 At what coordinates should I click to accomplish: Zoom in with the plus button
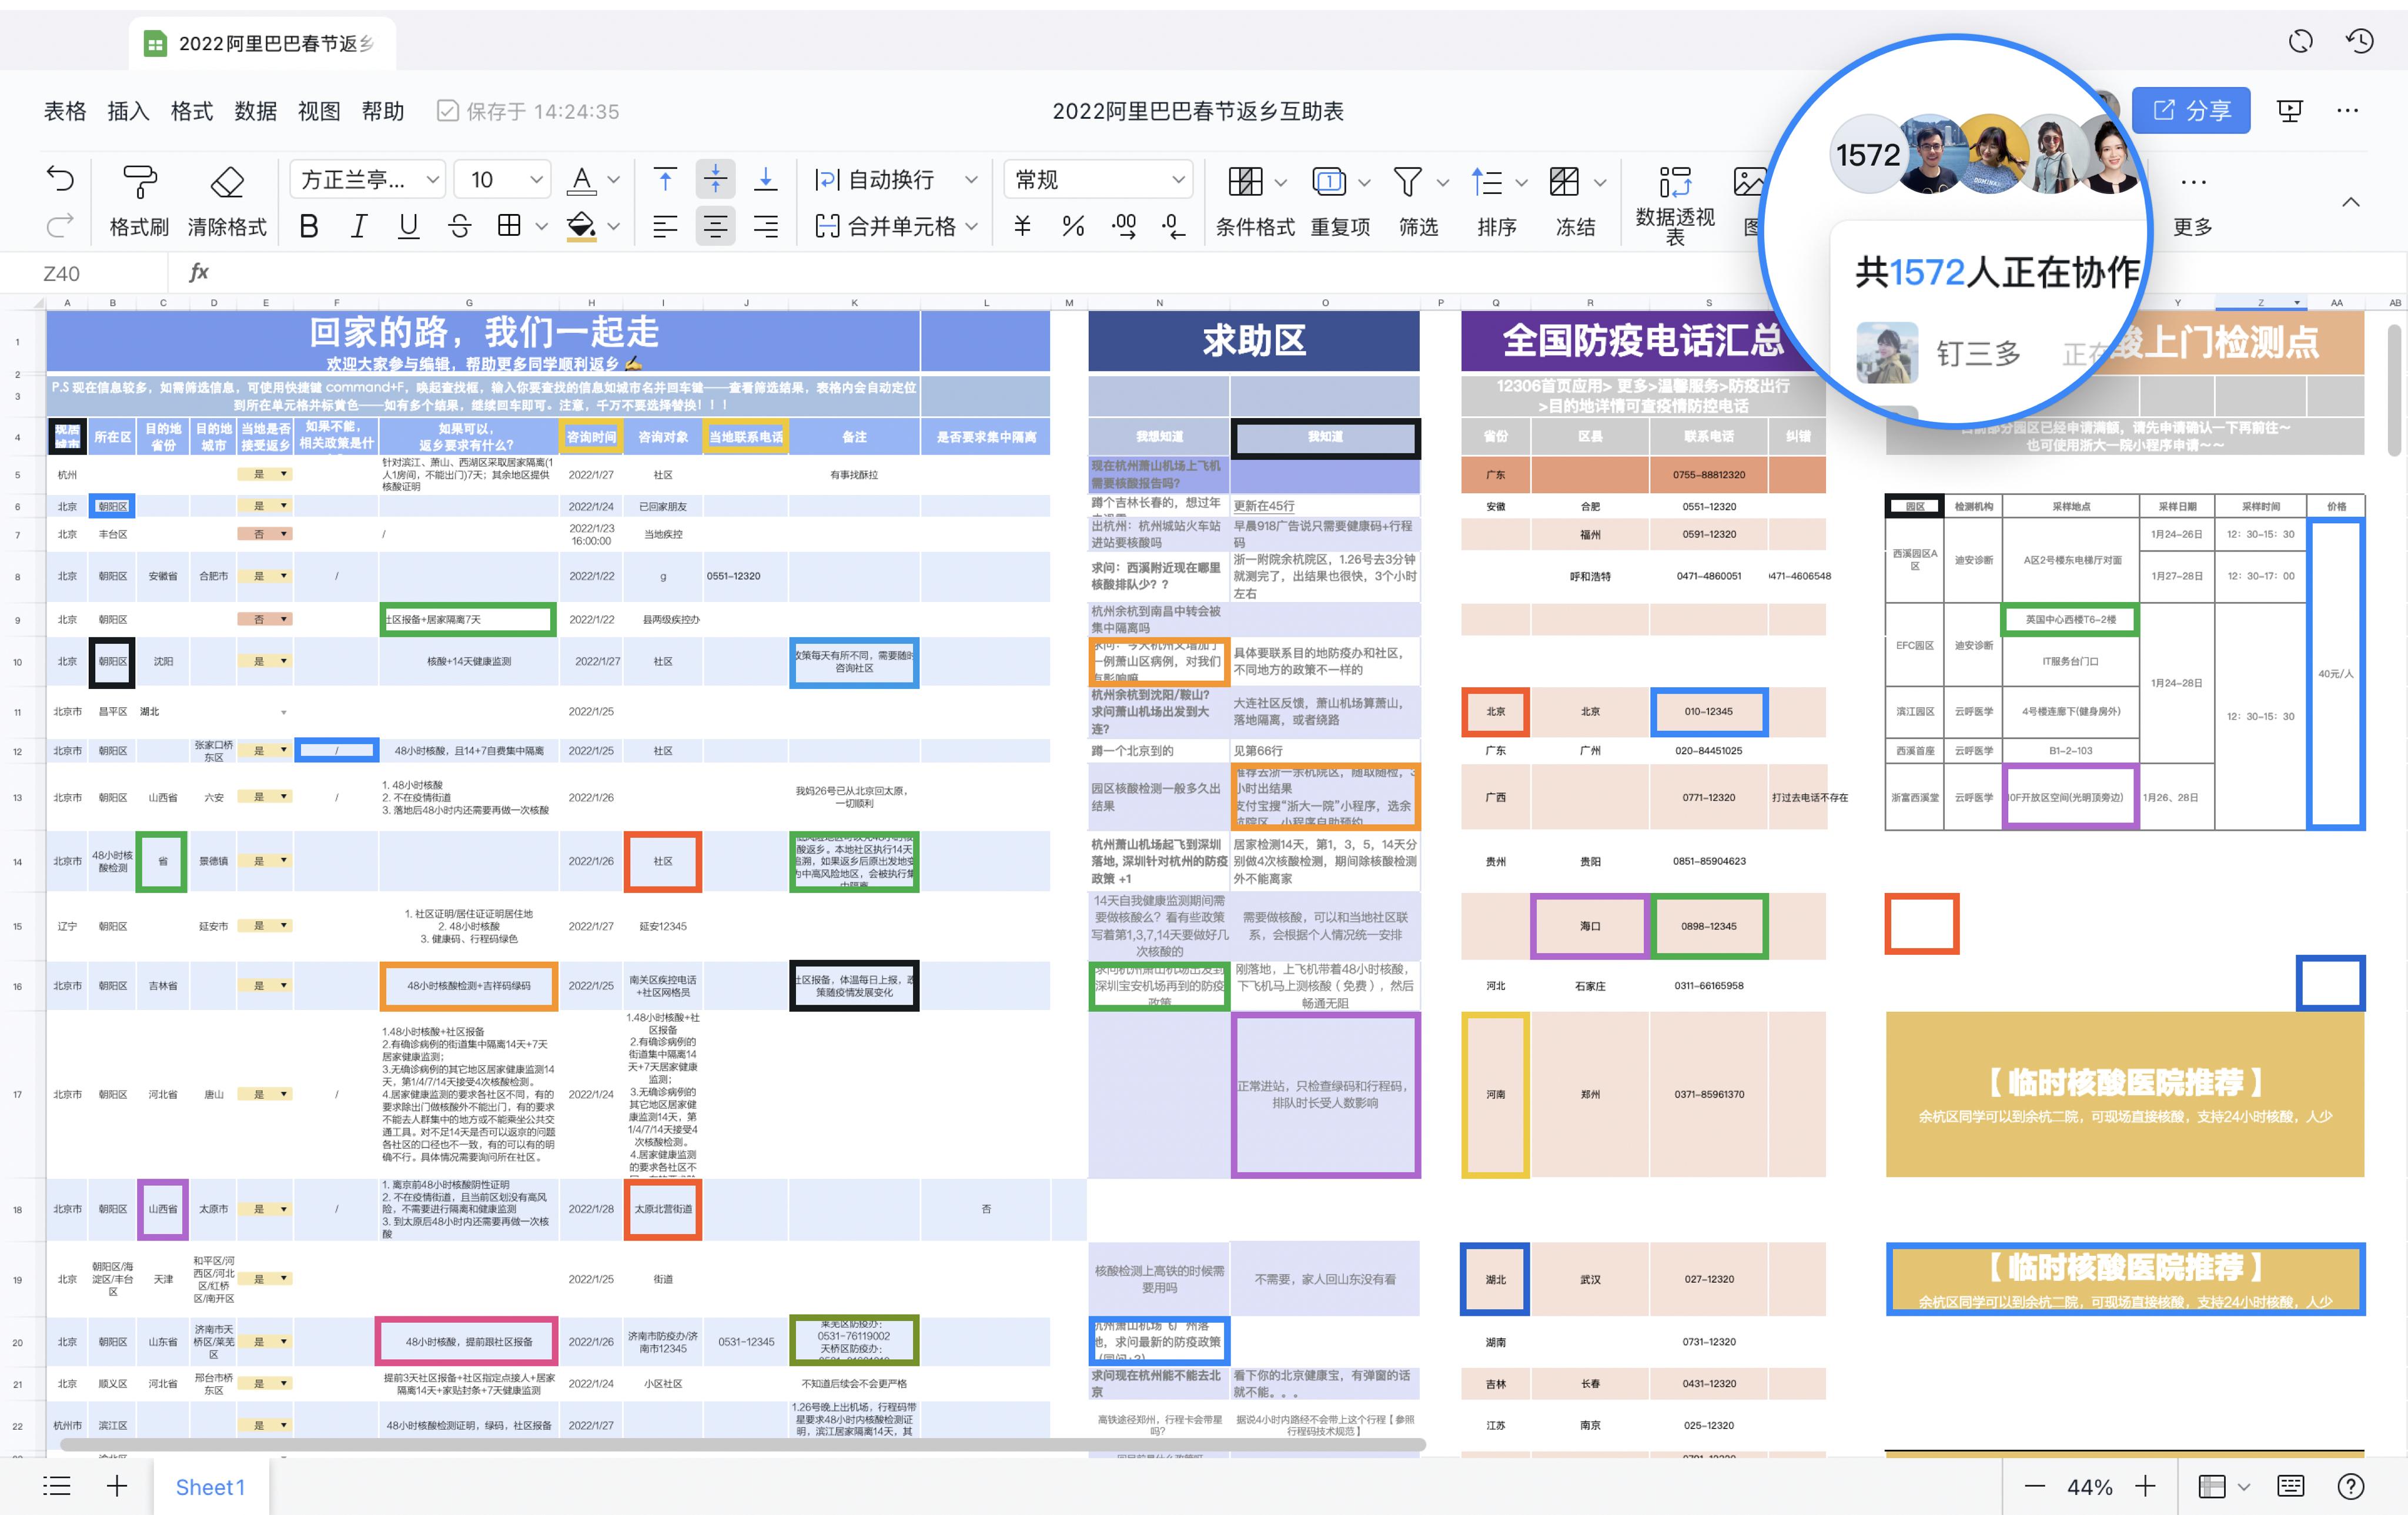pos(2144,1486)
